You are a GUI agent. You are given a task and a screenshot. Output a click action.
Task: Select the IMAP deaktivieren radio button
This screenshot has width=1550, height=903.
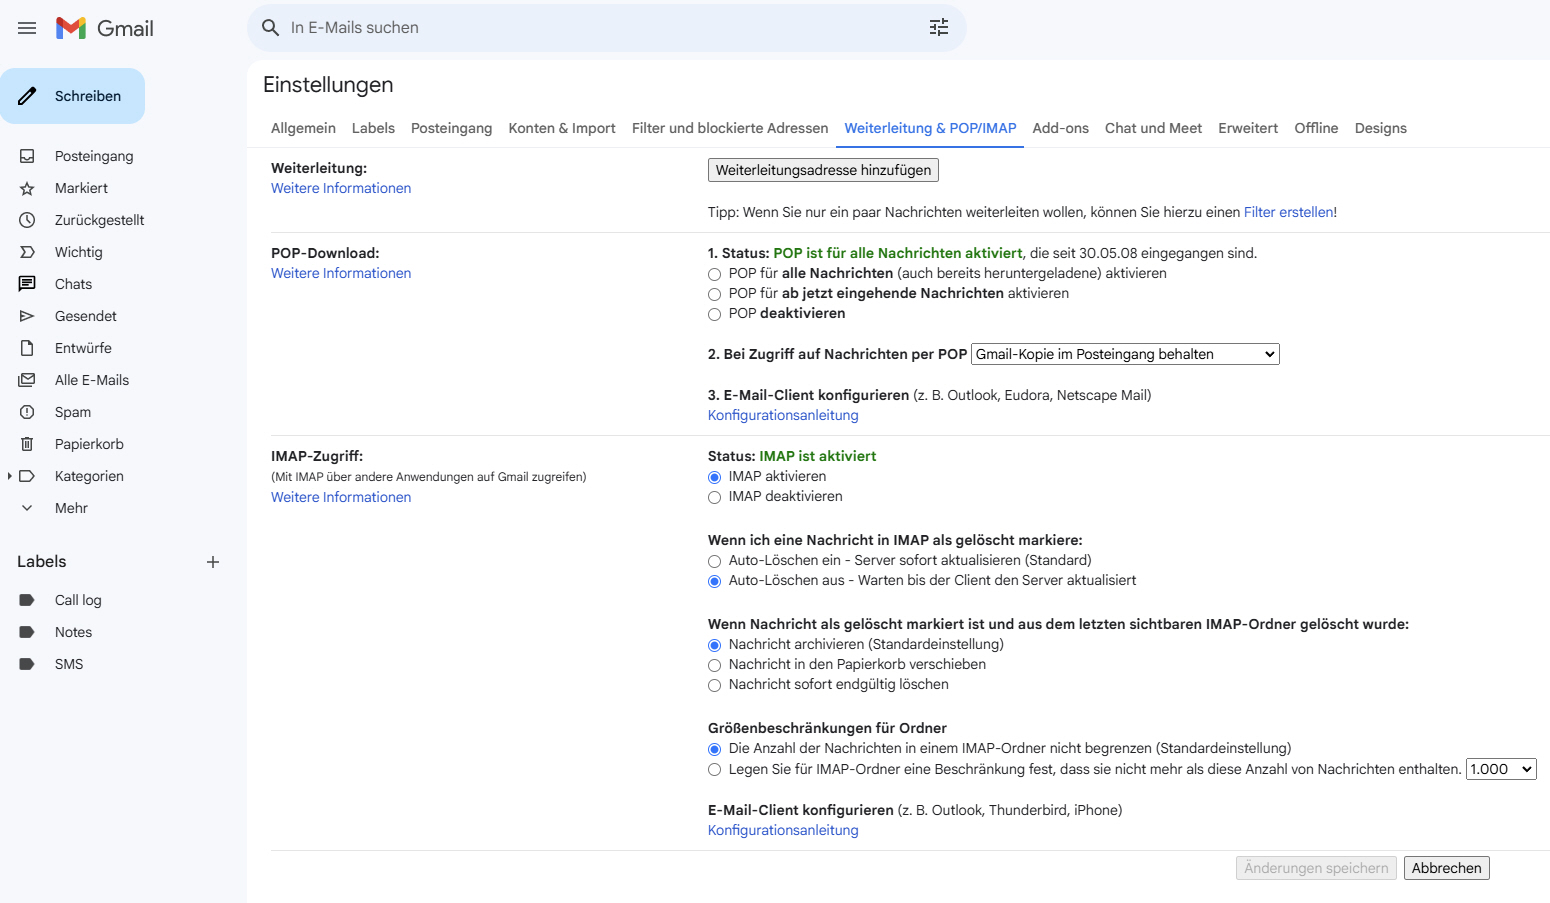coord(714,497)
